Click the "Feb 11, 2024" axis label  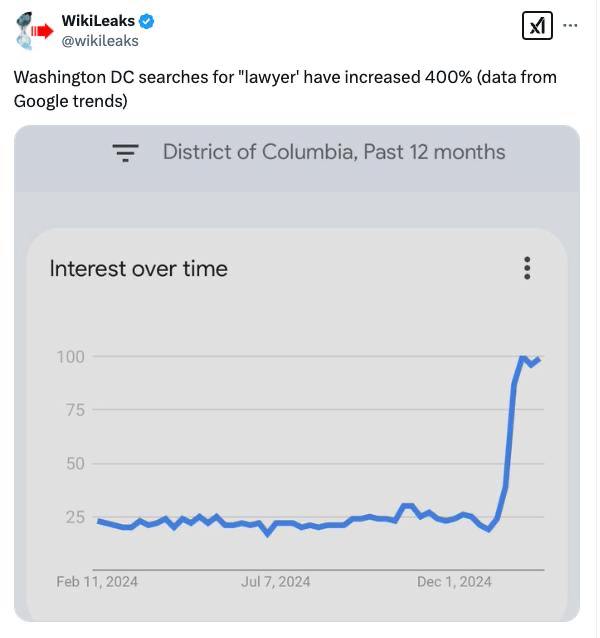97,581
